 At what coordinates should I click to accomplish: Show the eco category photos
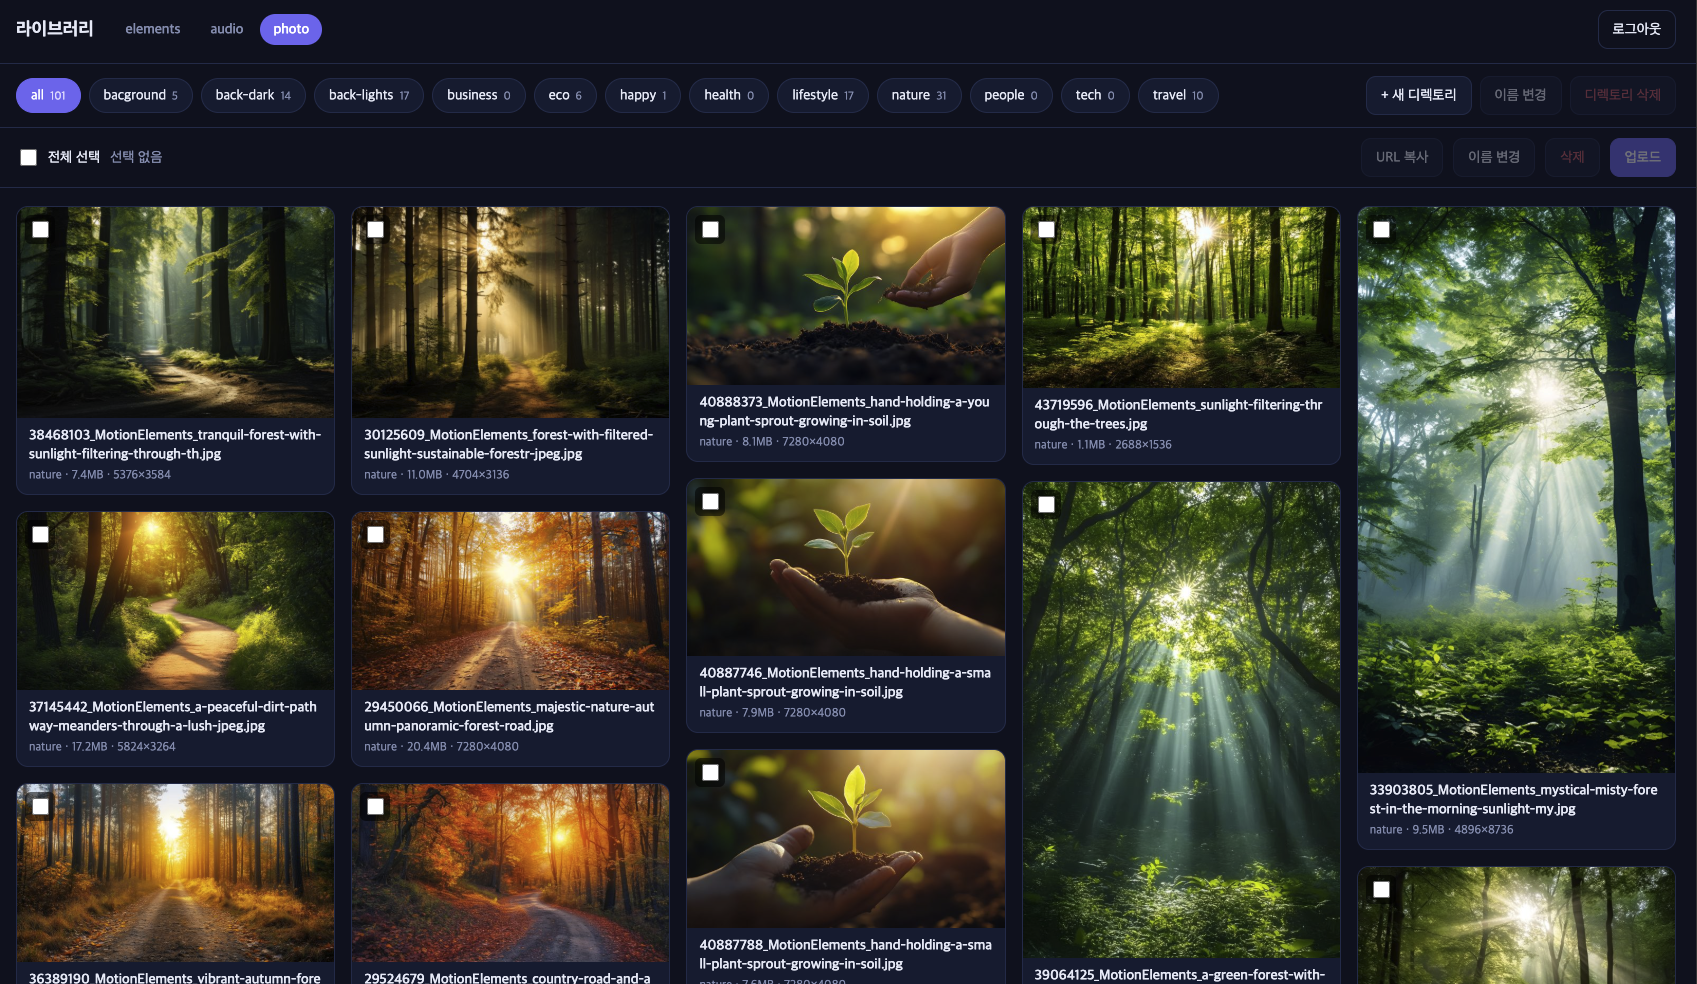[565, 95]
